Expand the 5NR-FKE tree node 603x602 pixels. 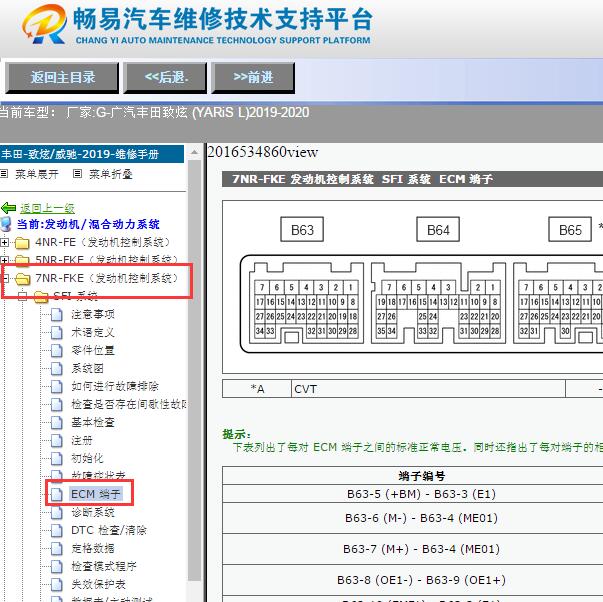pyautogui.click(x=5, y=260)
